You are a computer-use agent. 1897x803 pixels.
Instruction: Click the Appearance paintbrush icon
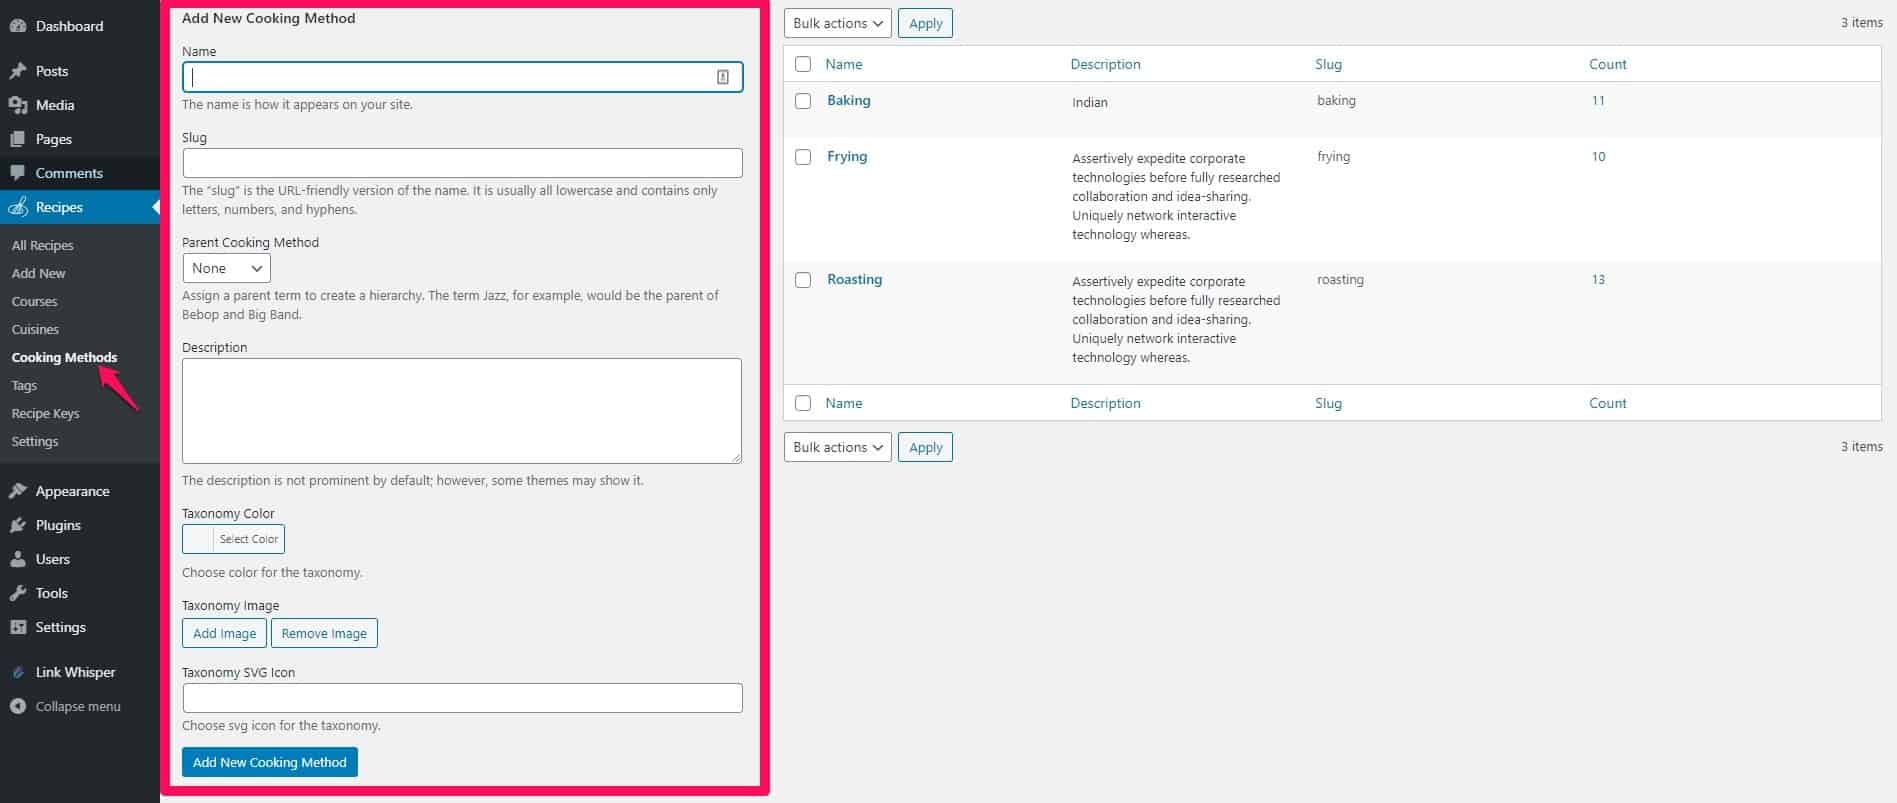pos(18,491)
